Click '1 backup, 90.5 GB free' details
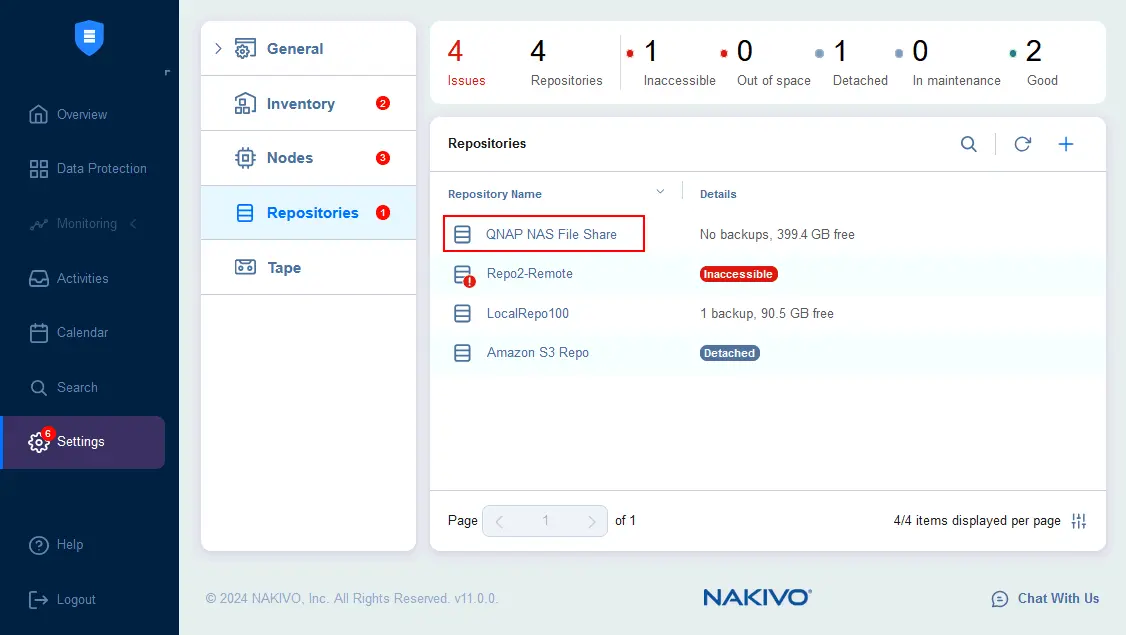This screenshot has height=635, width=1126. [x=767, y=314]
